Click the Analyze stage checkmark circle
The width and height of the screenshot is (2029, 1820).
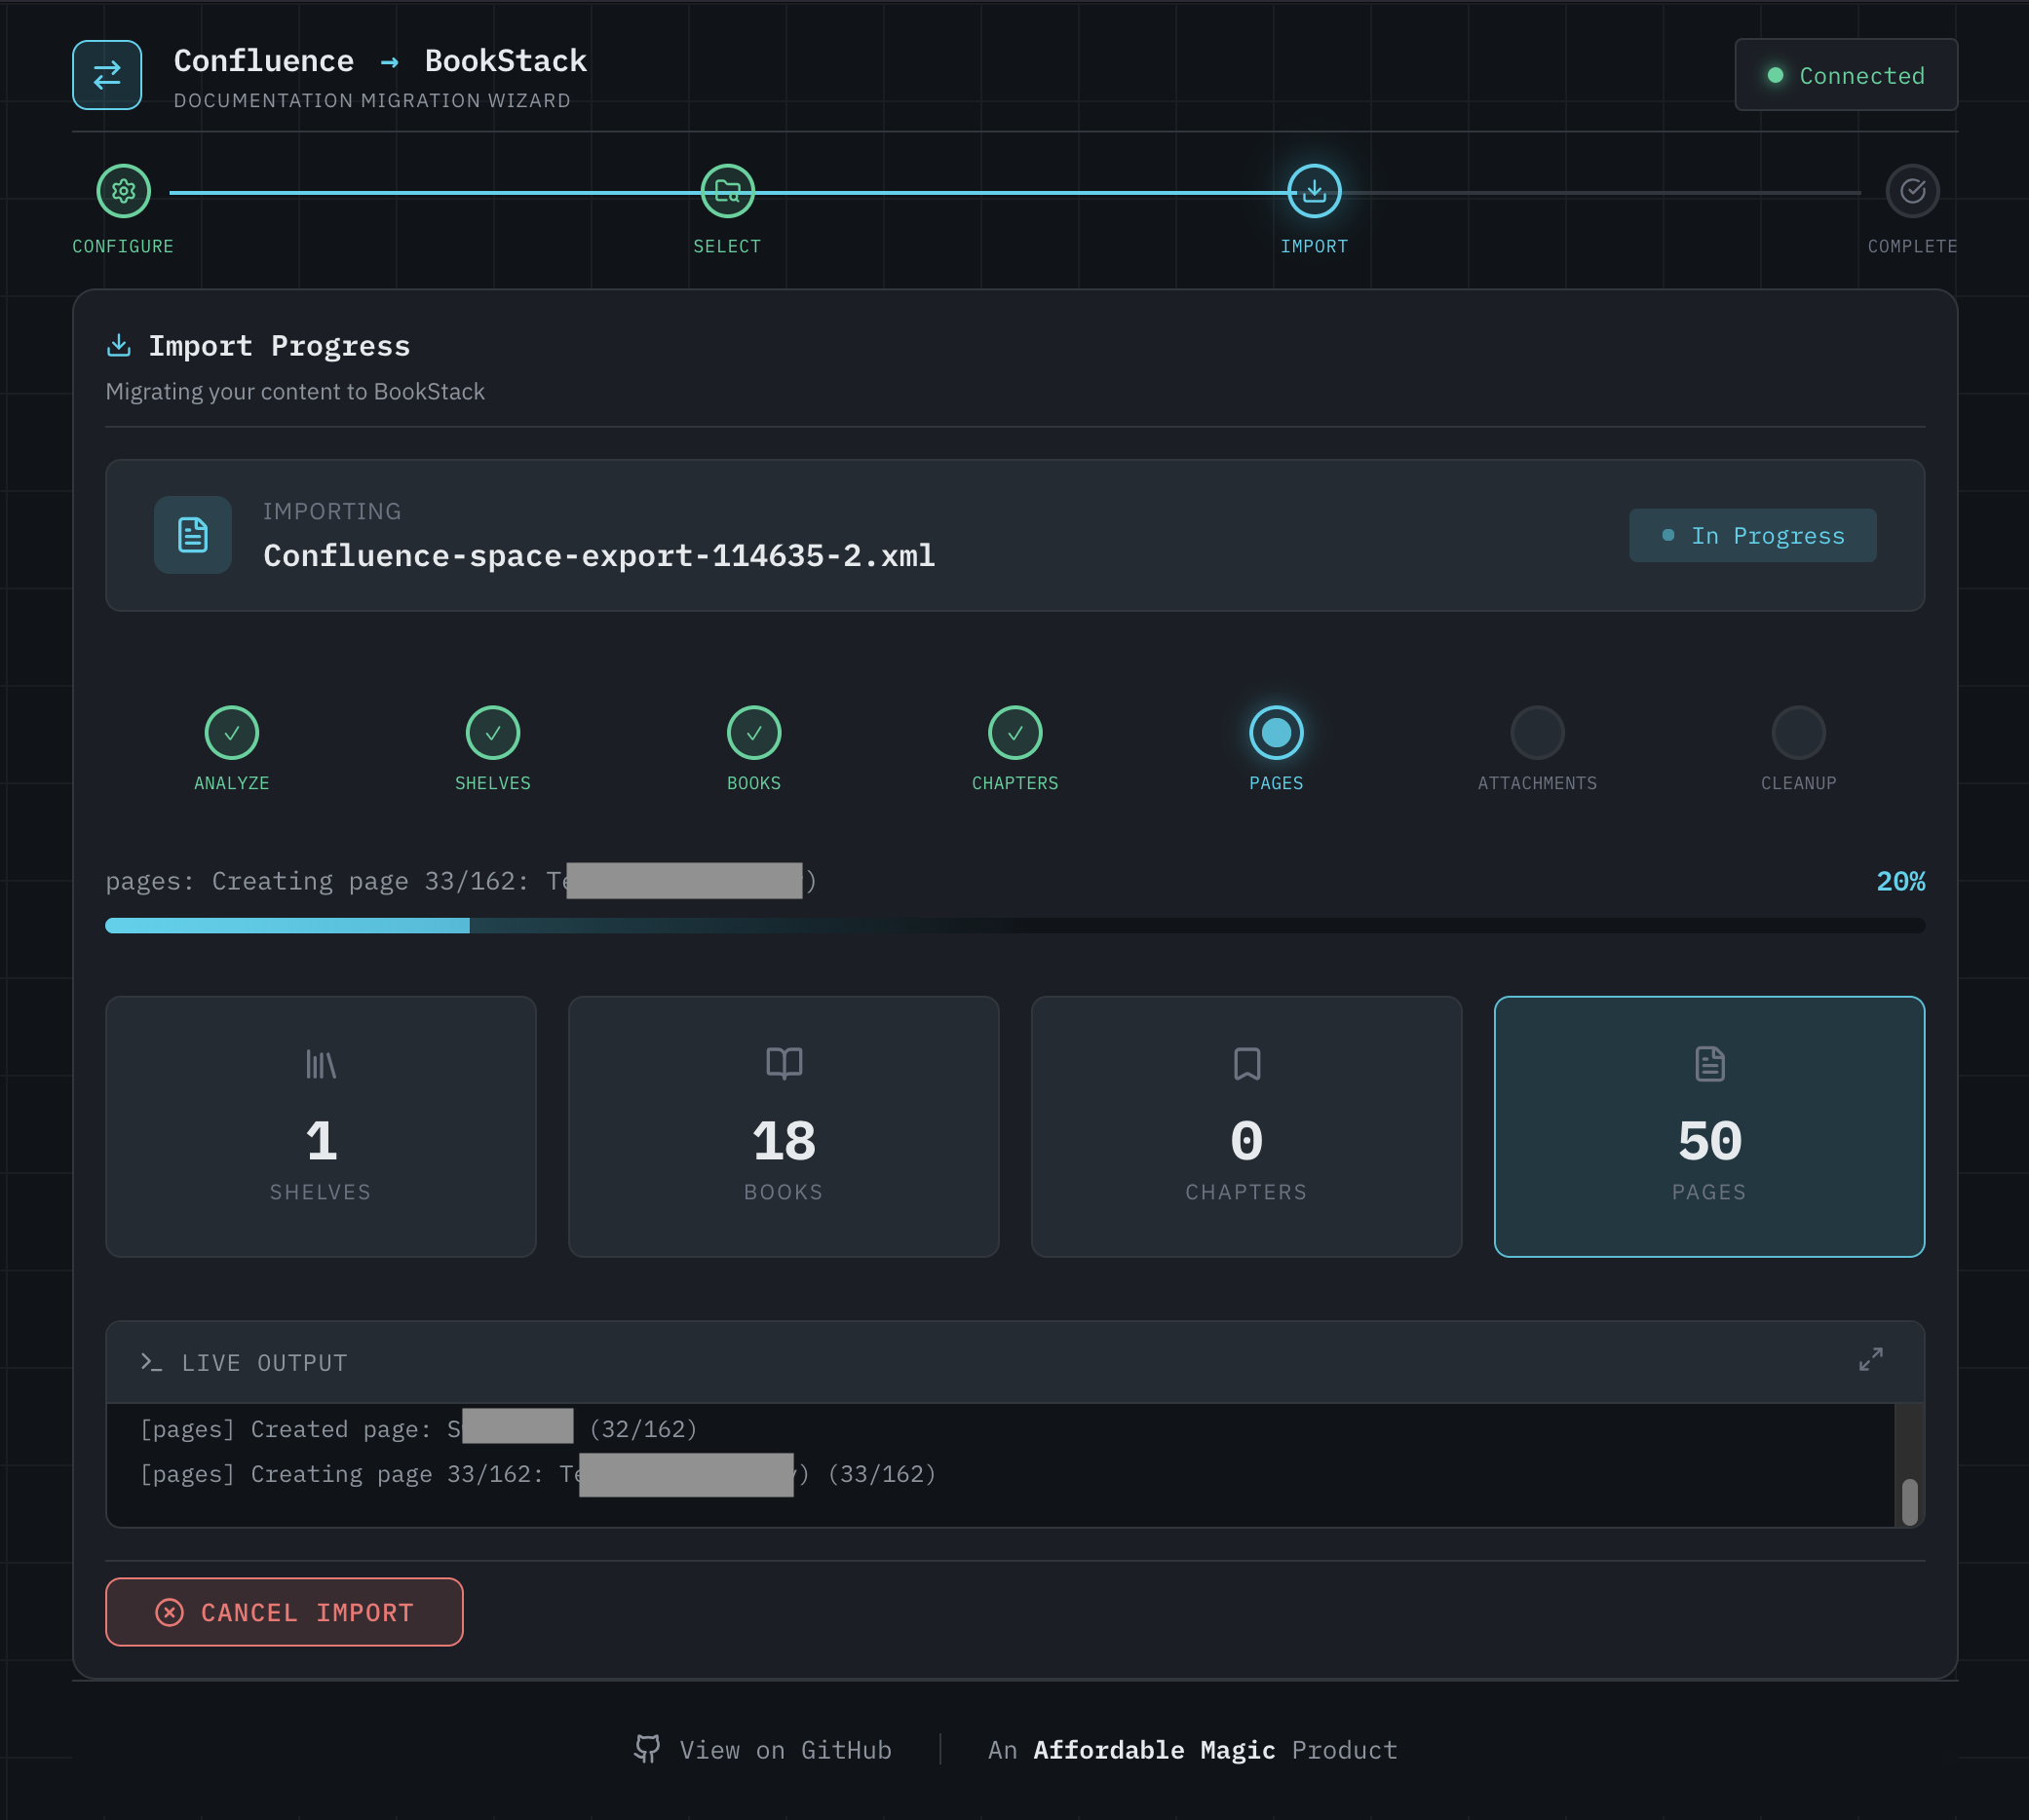232,733
